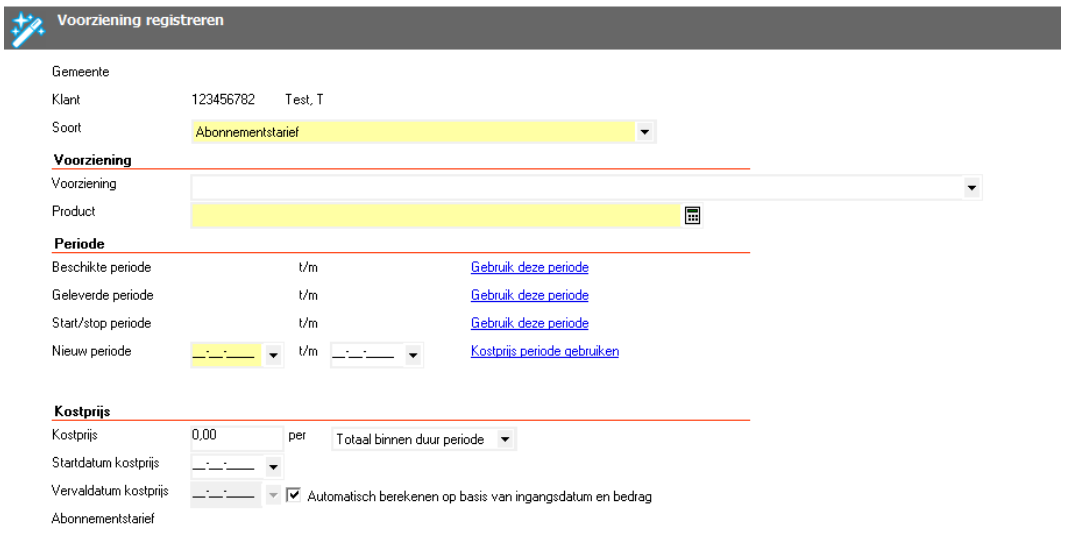Click the wizard icon in the title bar

click(21, 30)
